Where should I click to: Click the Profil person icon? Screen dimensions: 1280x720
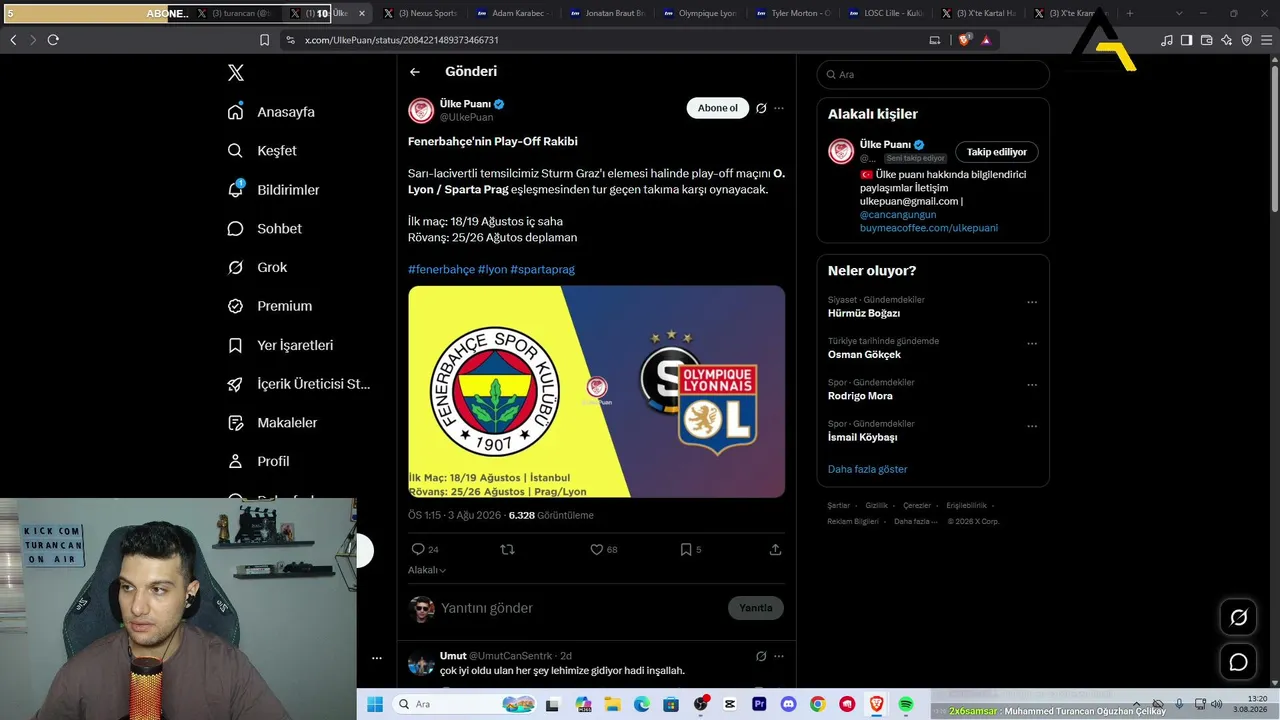tap(236, 461)
